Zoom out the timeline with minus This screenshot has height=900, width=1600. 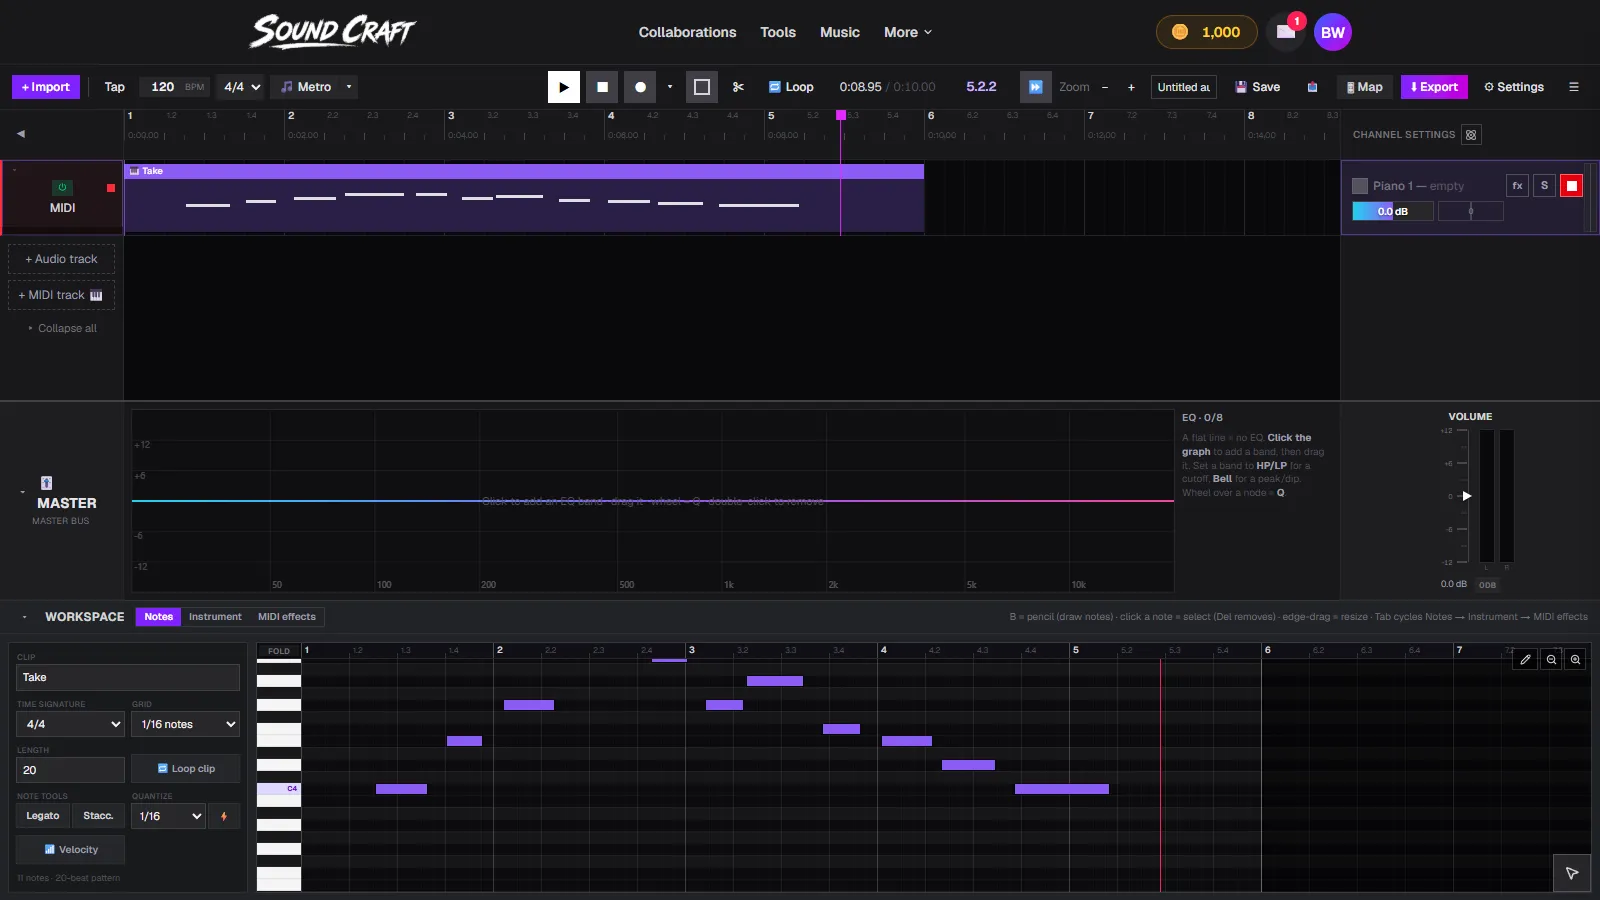click(1105, 87)
